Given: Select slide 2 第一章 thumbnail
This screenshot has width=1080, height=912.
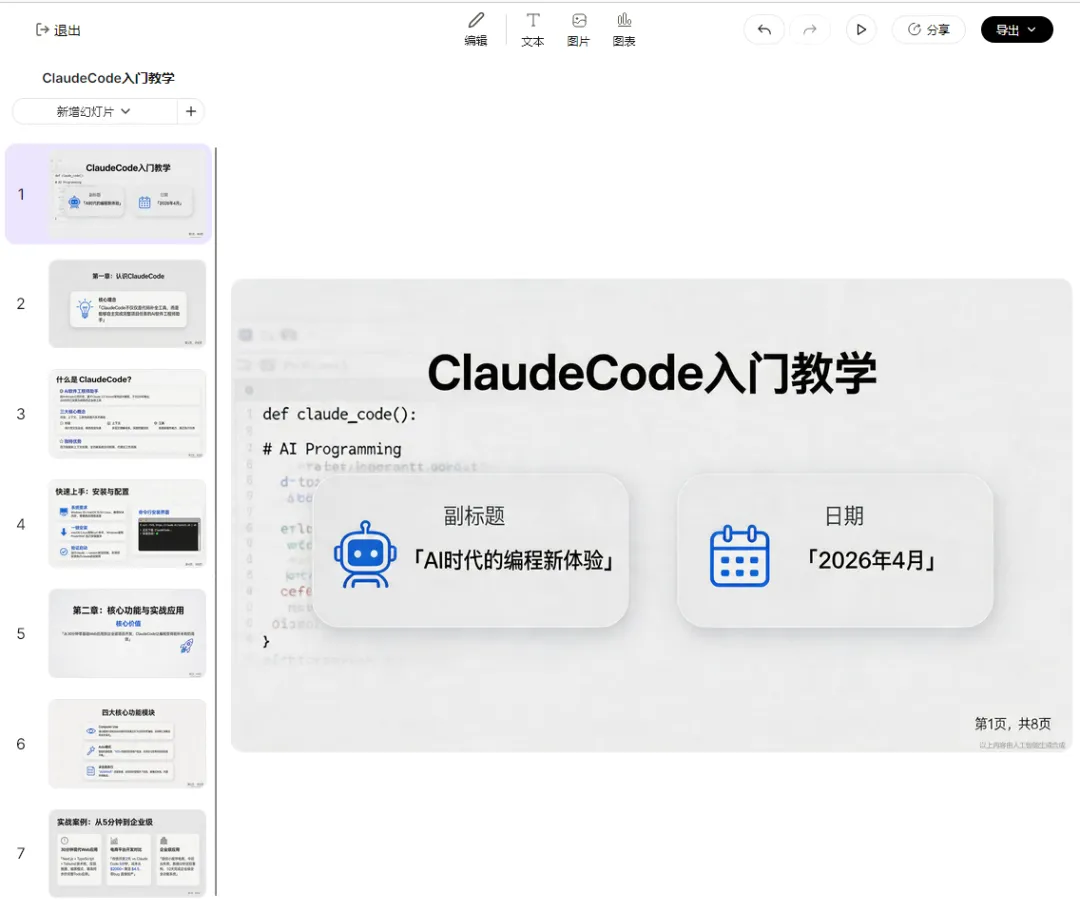Looking at the screenshot, I should [127, 304].
